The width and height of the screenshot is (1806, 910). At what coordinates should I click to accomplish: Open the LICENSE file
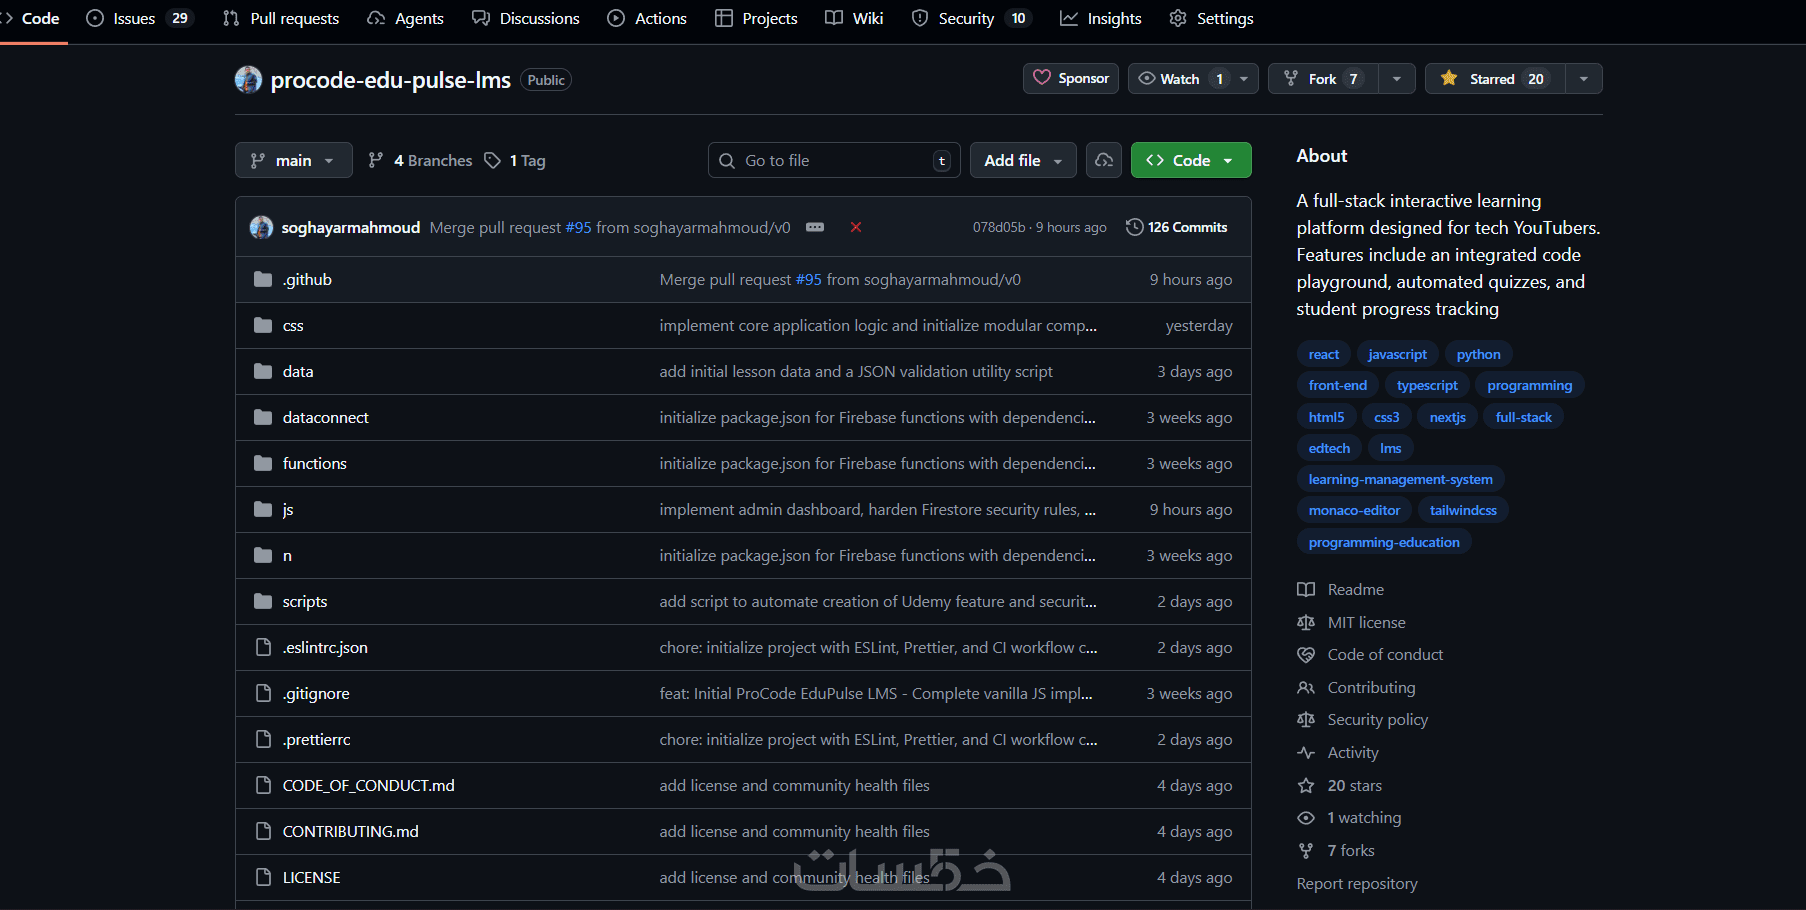(312, 877)
